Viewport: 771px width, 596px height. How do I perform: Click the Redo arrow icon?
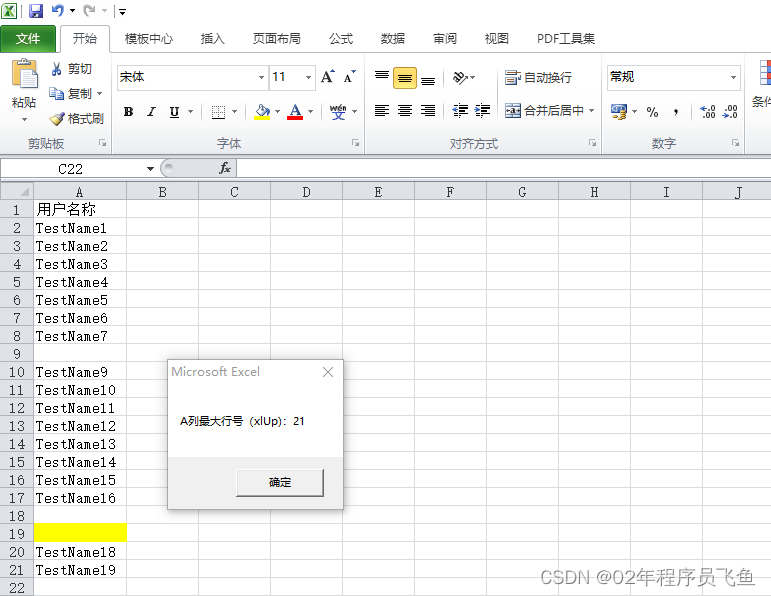[89, 10]
